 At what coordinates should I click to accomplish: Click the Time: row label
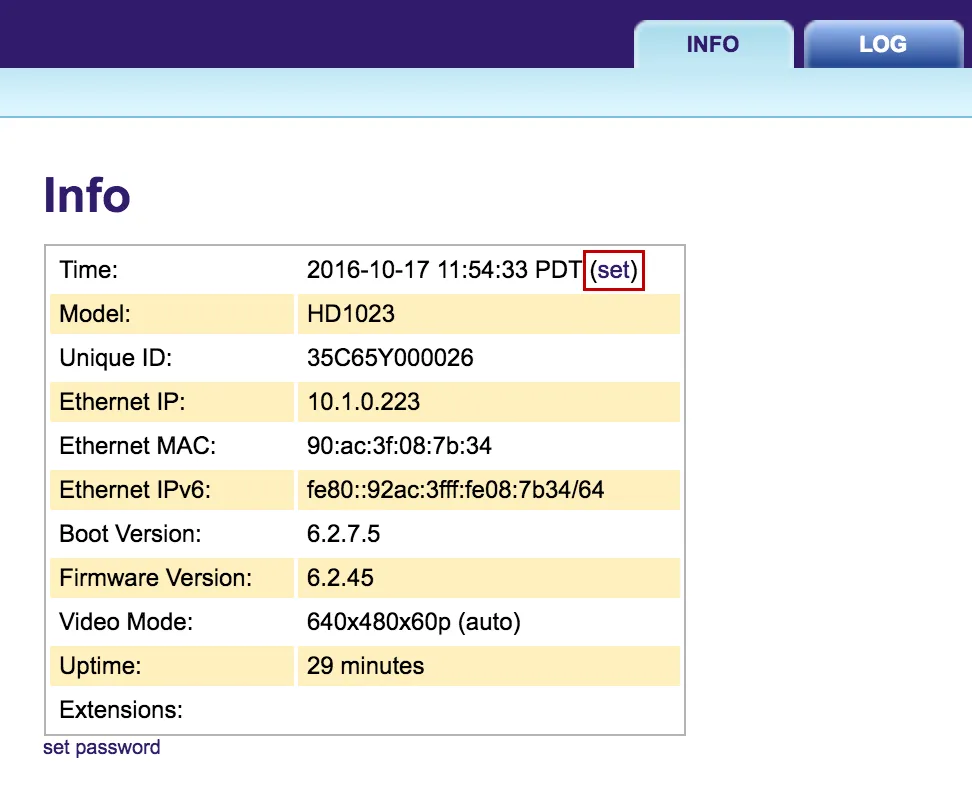coord(89,270)
